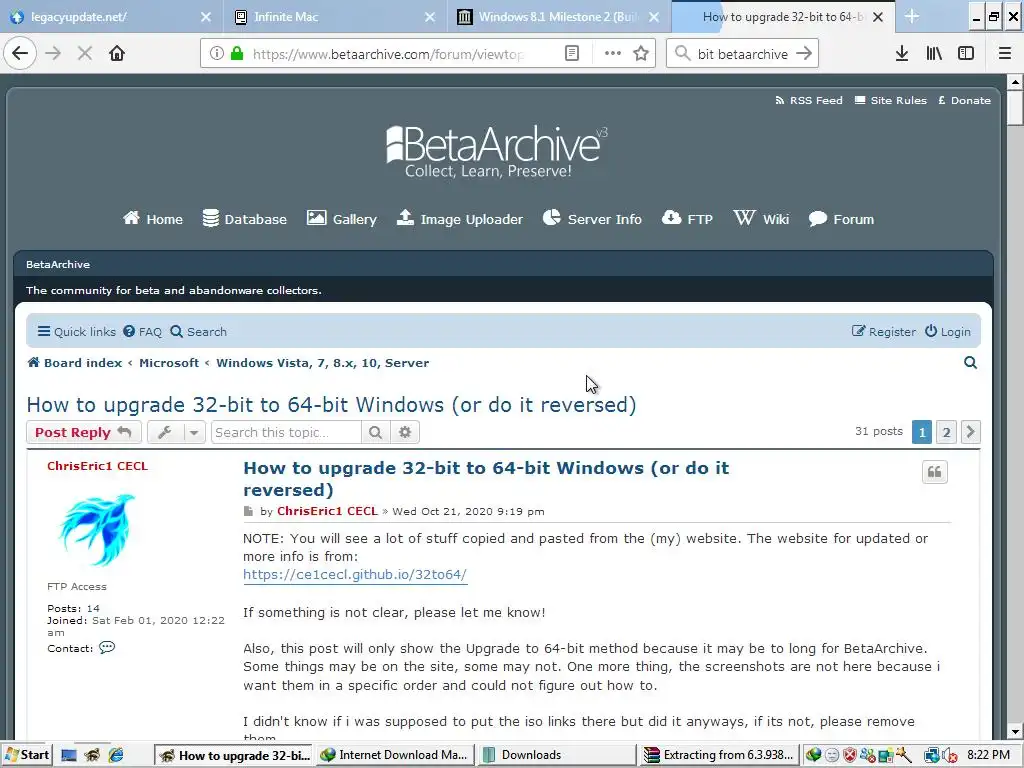
Task: Stop loading the page with X button
Action: [x=85, y=54]
